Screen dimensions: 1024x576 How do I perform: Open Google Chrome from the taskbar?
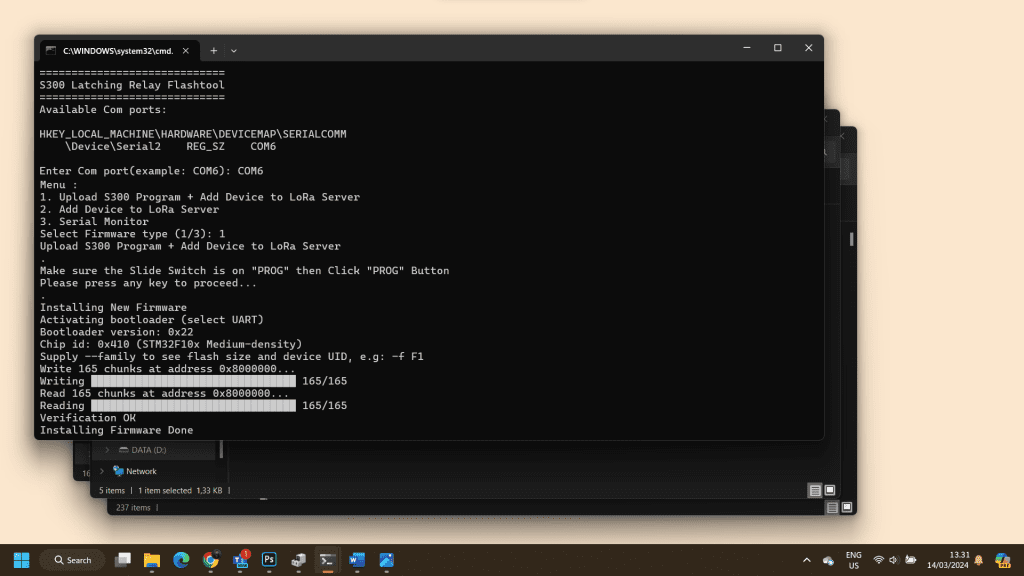coord(210,560)
